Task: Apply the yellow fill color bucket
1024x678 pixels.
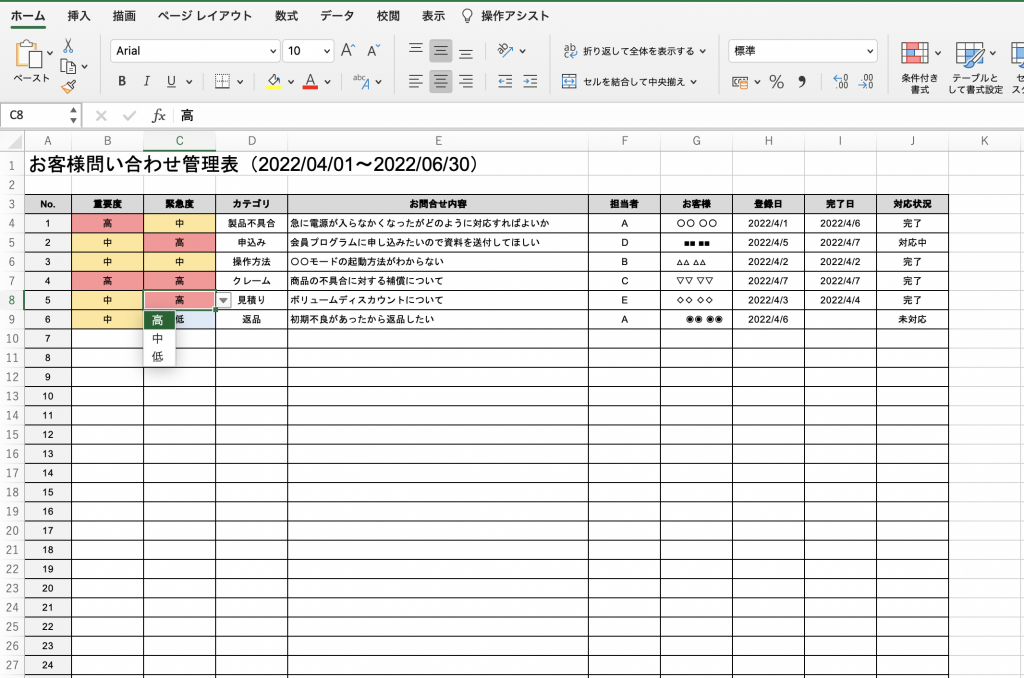Action: click(x=273, y=82)
